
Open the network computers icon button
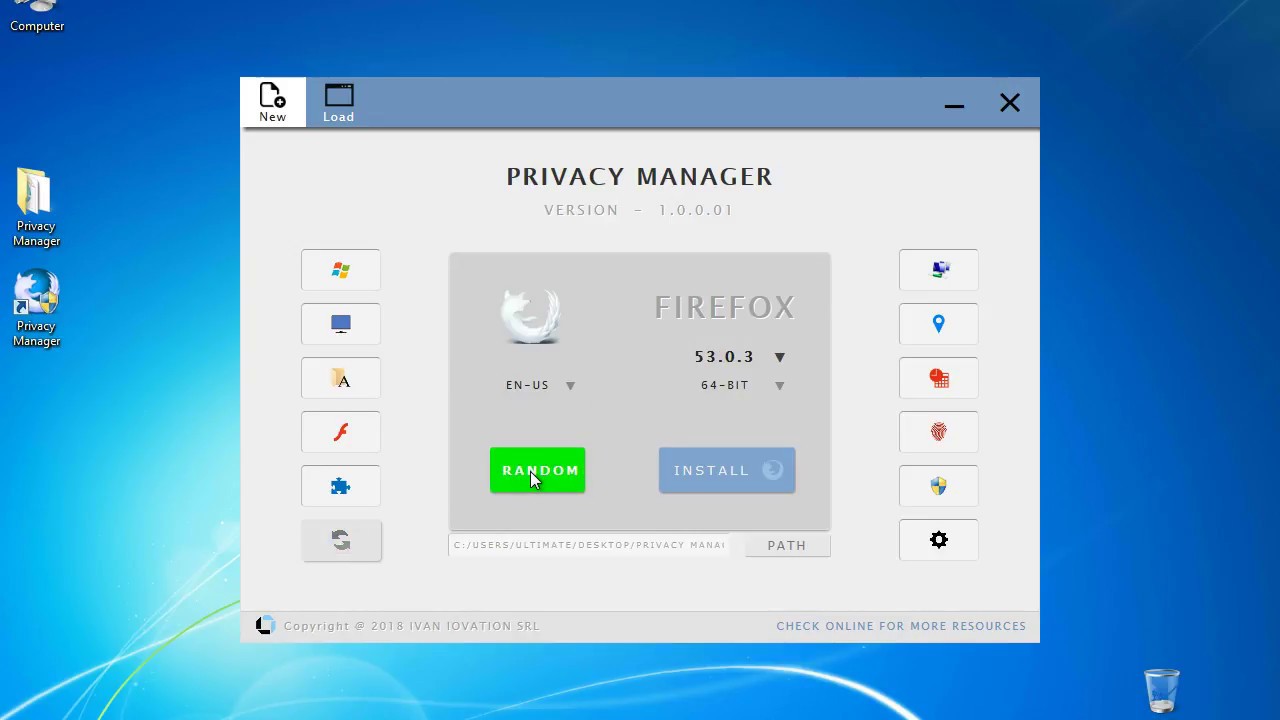coord(939,270)
